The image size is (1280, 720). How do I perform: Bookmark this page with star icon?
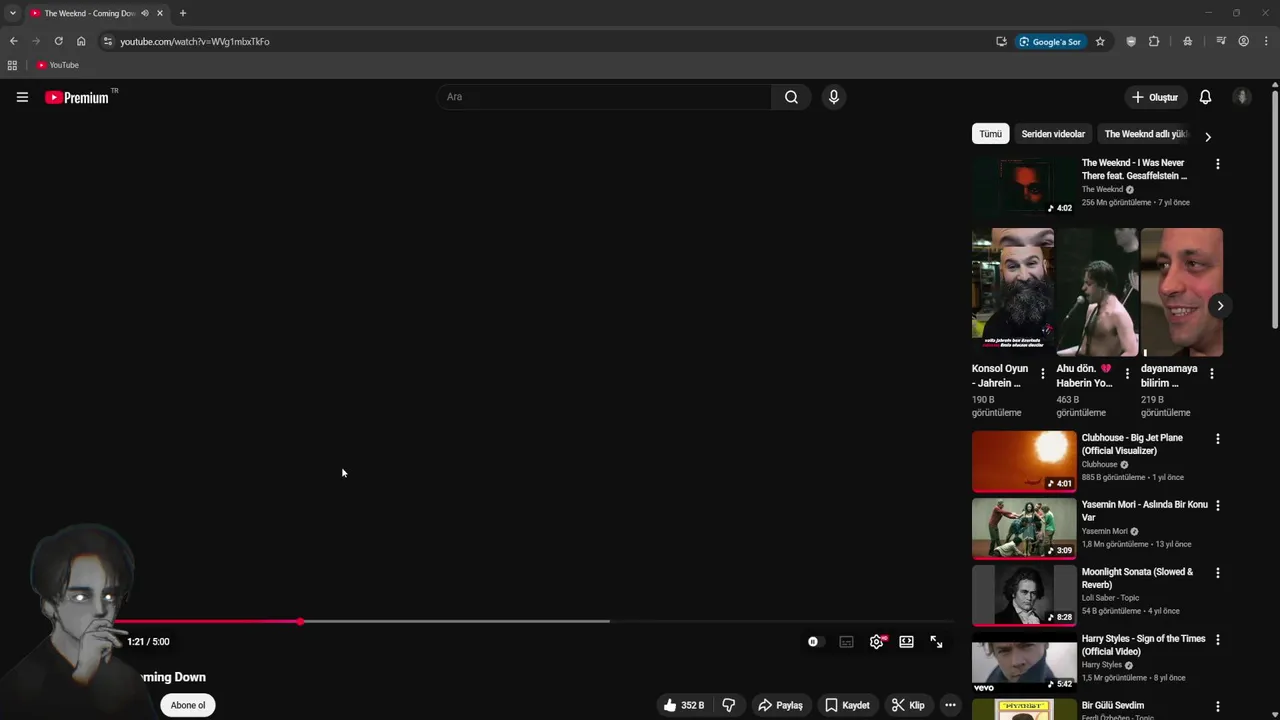[x=1100, y=41]
